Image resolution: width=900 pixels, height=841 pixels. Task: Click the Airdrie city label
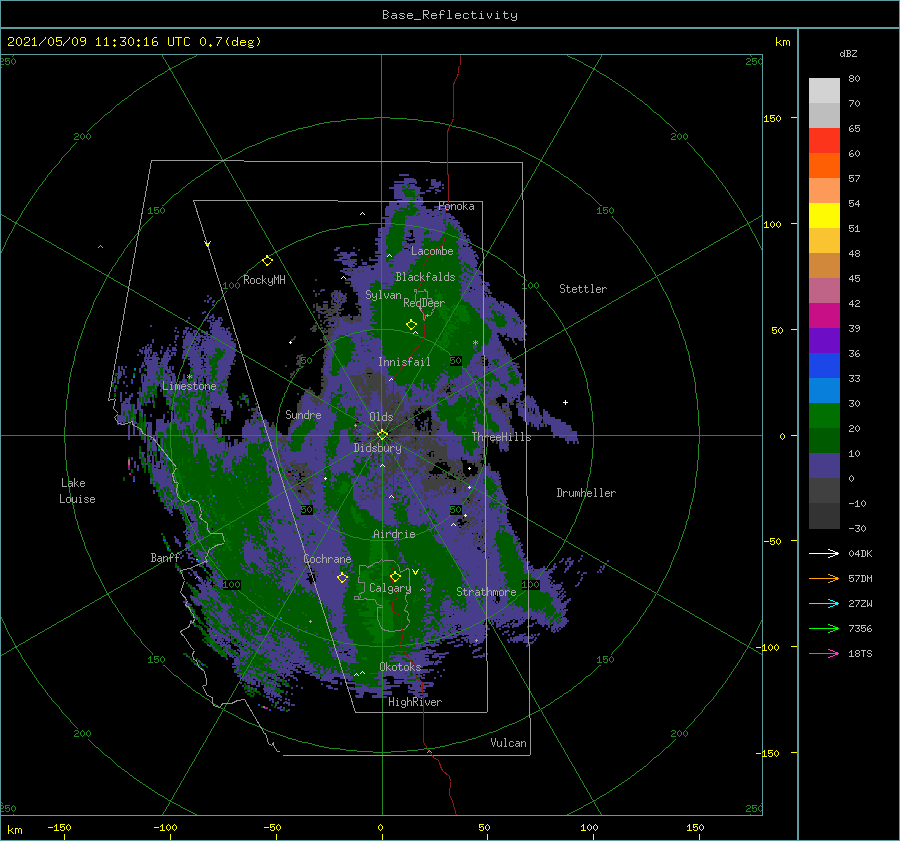pyautogui.click(x=394, y=534)
